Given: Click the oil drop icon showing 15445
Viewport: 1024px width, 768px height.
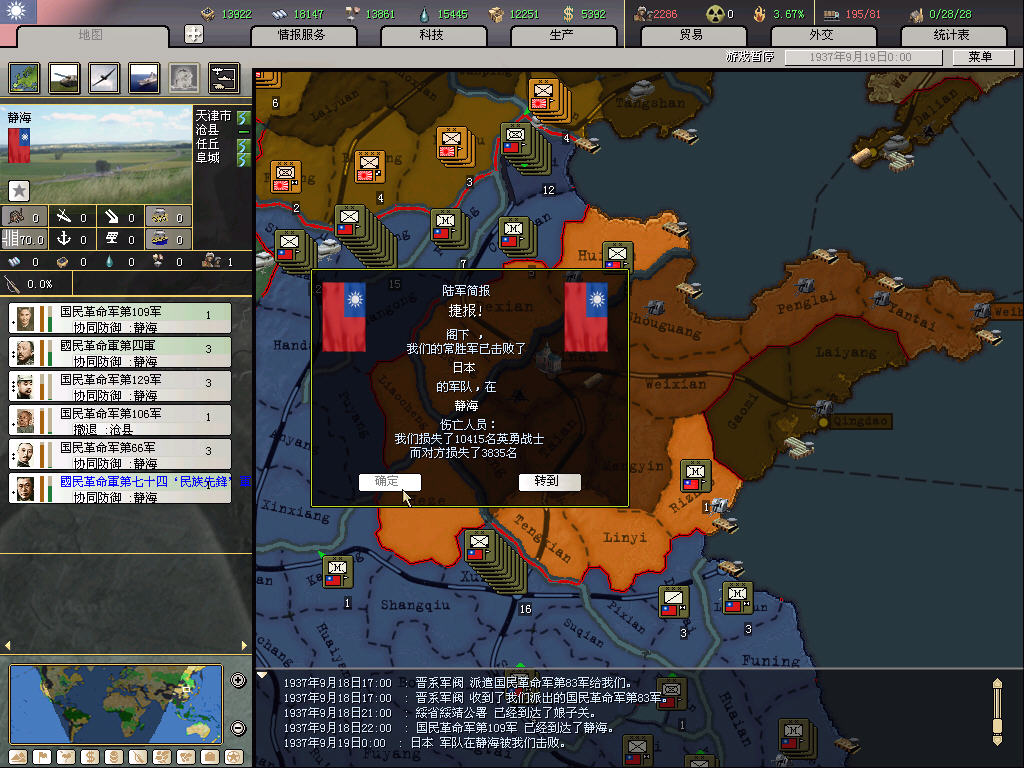Looking at the screenshot, I should pos(424,14).
